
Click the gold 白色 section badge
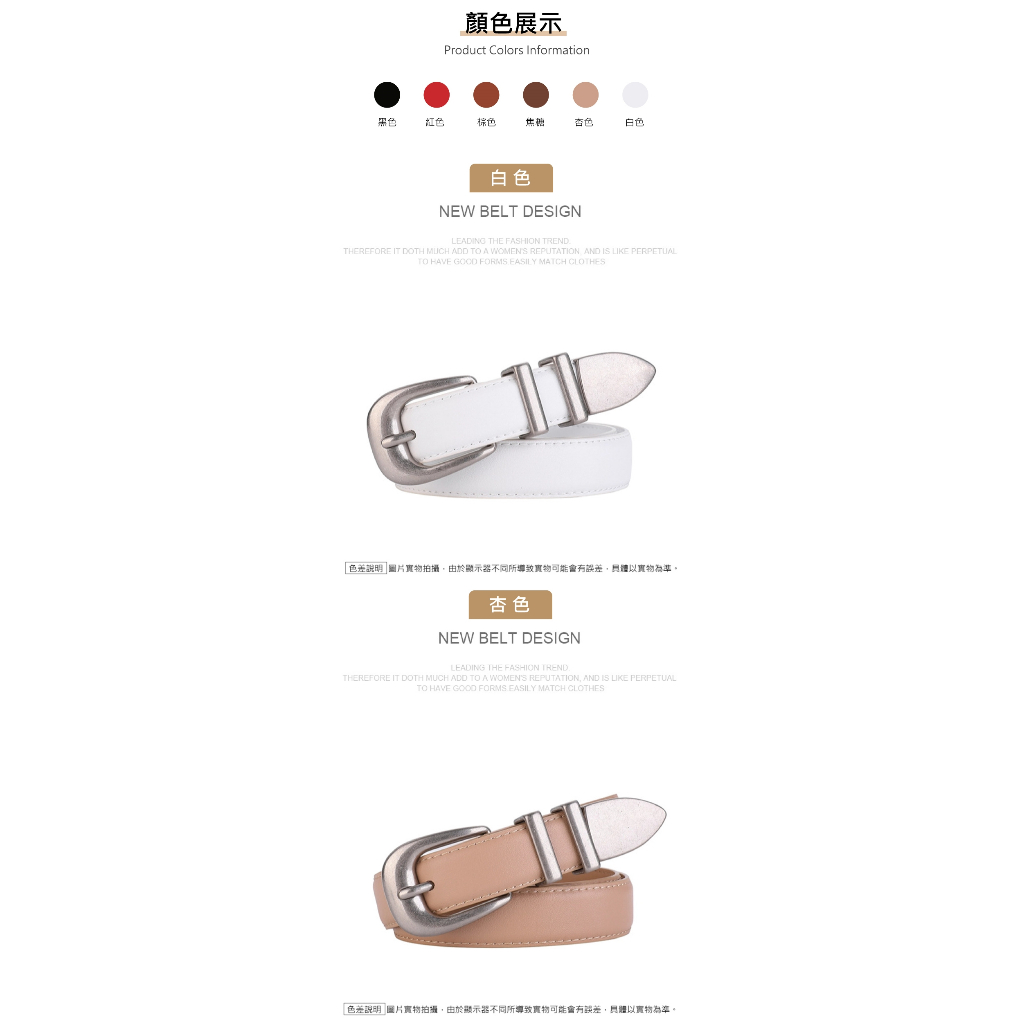(x=511, y=178)
